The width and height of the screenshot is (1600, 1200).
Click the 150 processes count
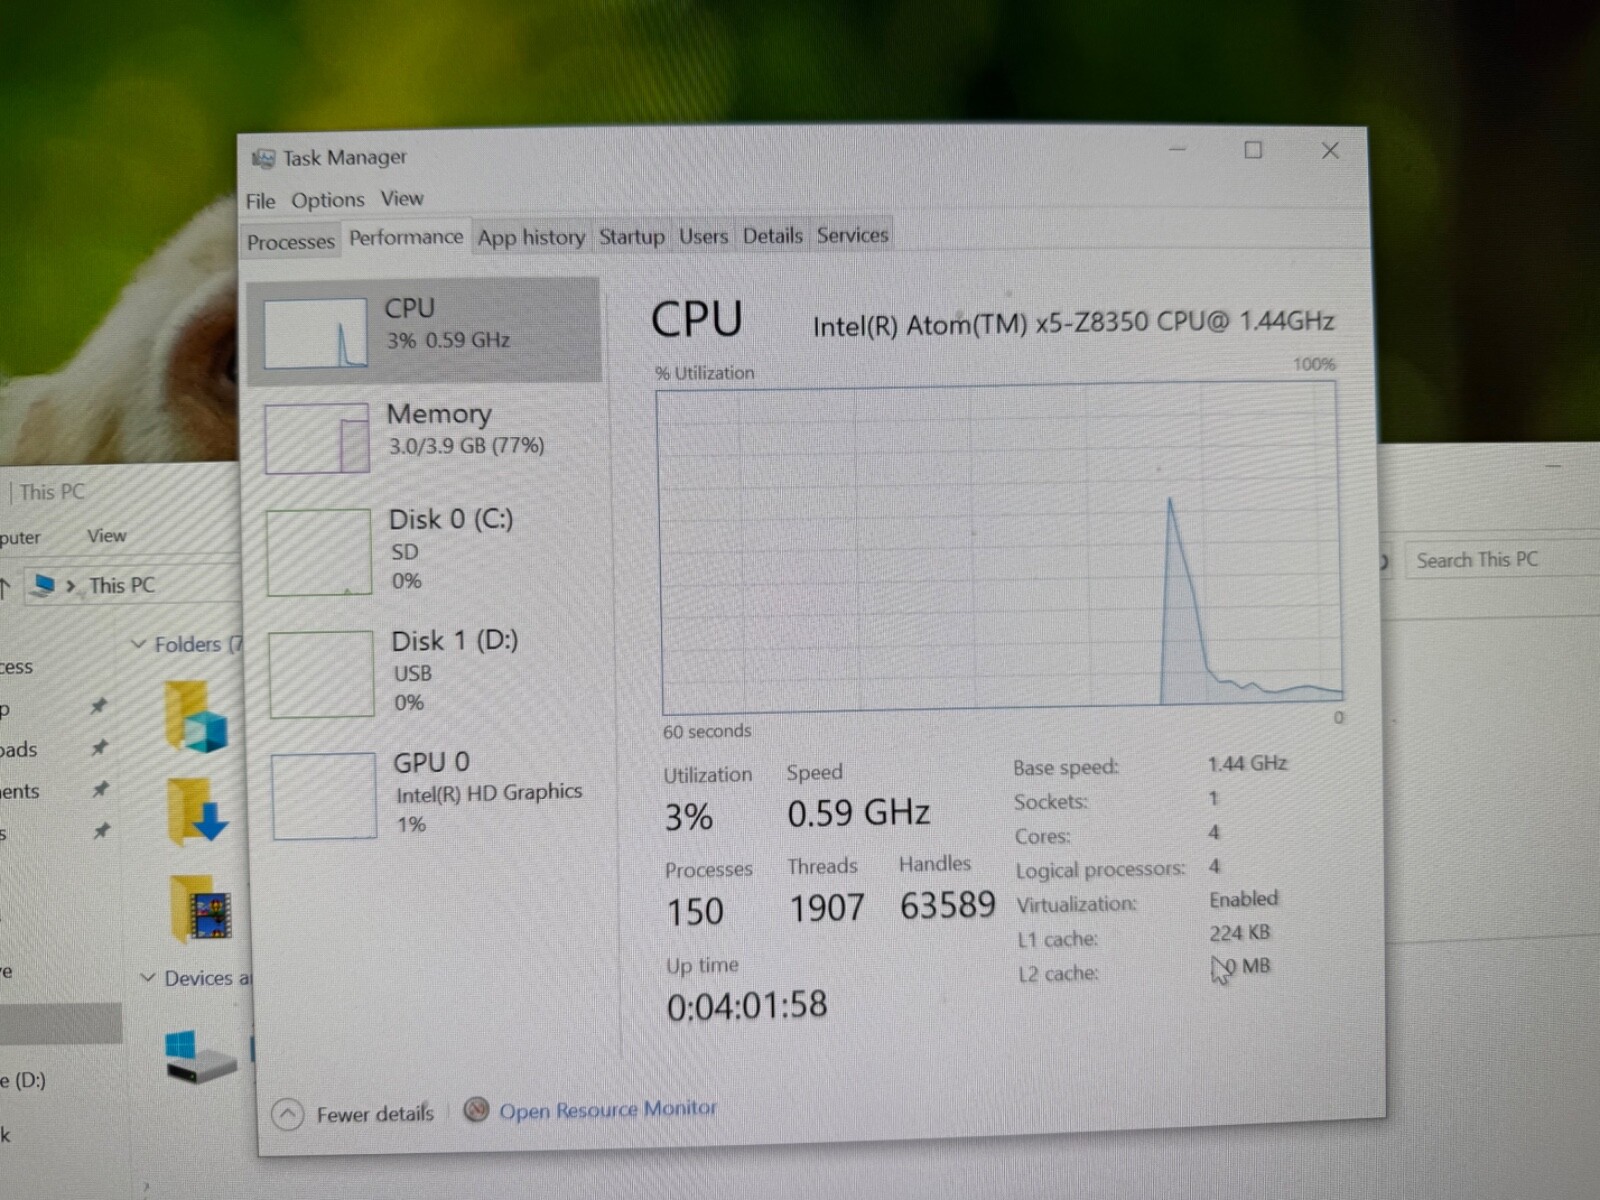point(695,911)
